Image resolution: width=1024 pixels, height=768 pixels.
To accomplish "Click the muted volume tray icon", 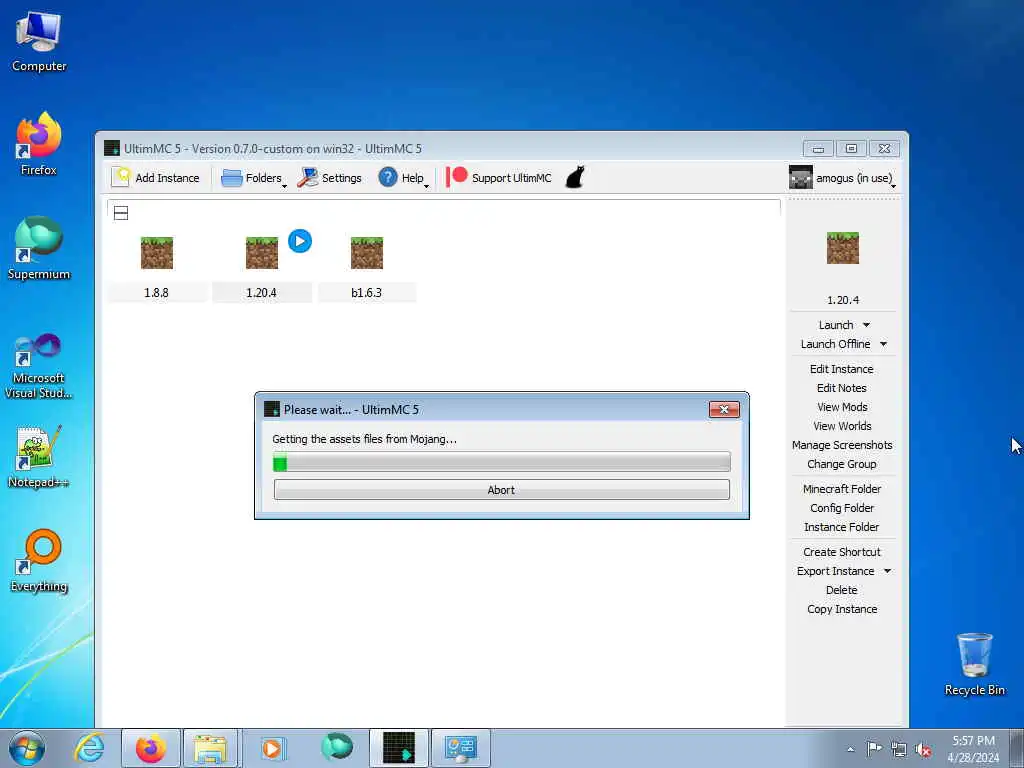I will pyautogui.click(x=923, y=750).
